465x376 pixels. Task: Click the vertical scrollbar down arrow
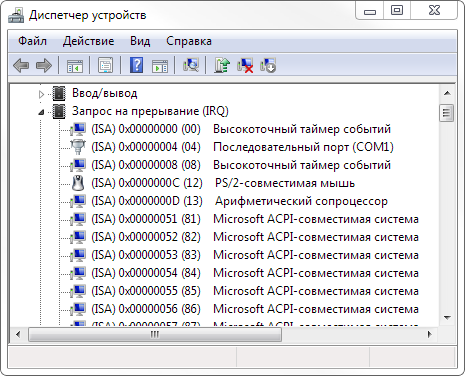447,318
